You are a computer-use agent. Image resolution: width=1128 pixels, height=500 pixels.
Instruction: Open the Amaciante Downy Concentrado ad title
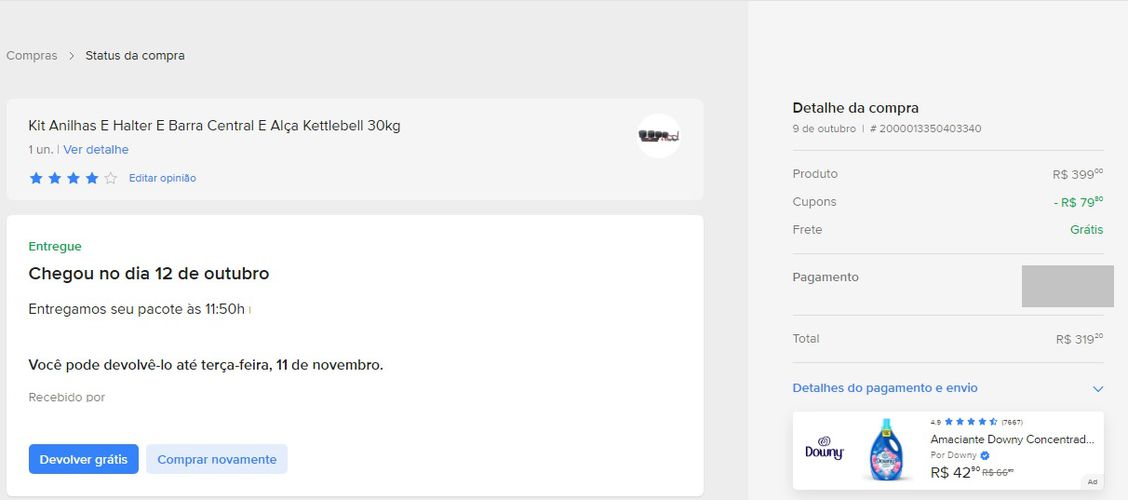[x=1012, y=439]
